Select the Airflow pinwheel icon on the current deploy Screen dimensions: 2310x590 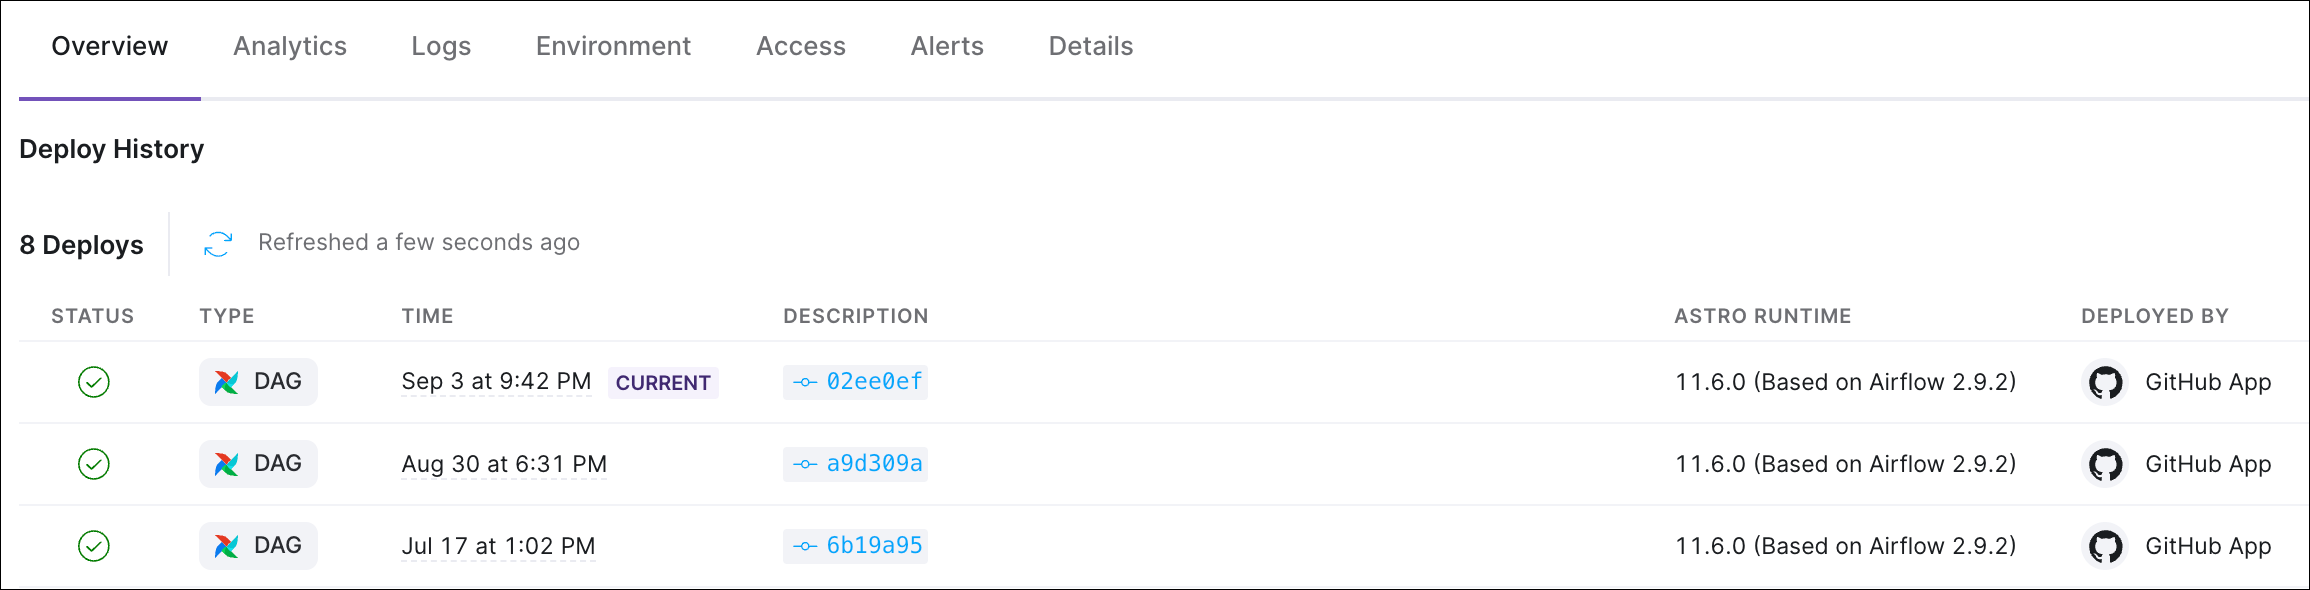coord(228,382)
